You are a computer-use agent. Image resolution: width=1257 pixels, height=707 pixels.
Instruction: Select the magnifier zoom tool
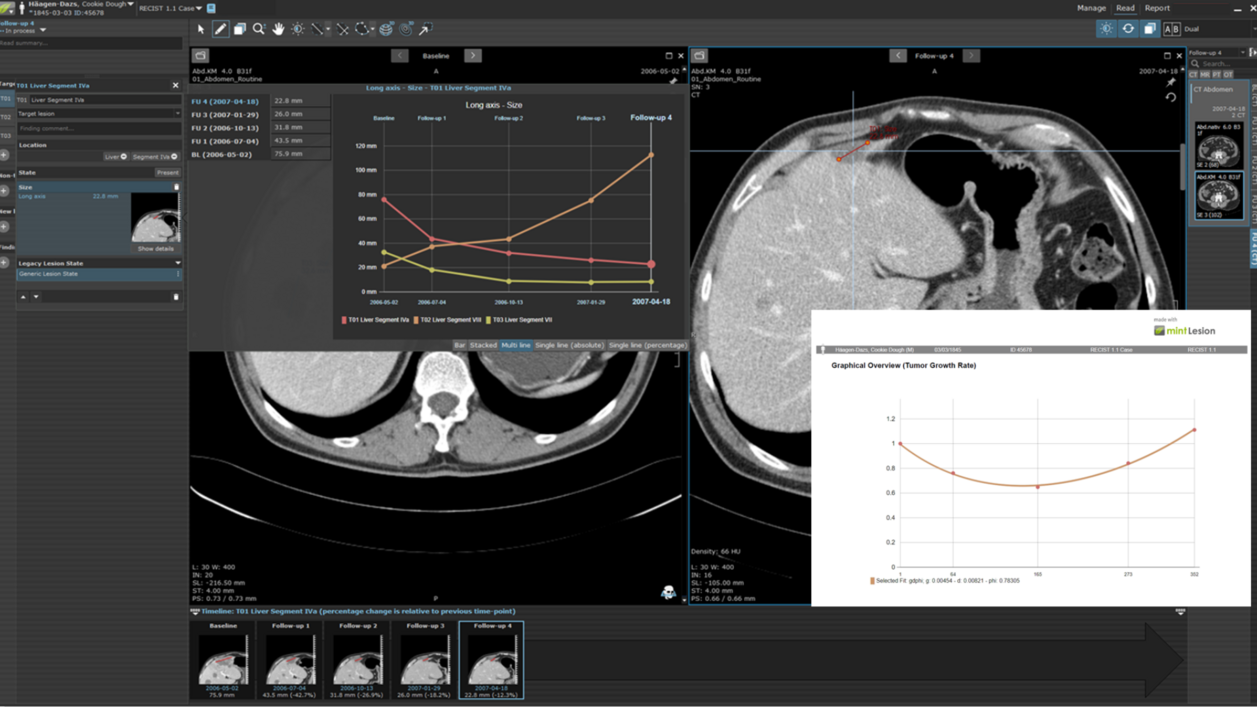(258, 29)
